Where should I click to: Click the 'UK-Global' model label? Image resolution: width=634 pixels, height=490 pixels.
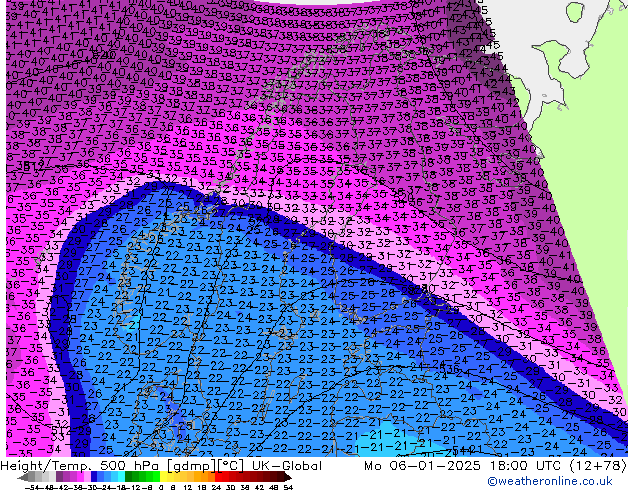pyautogui.click(x=287, y=466)
